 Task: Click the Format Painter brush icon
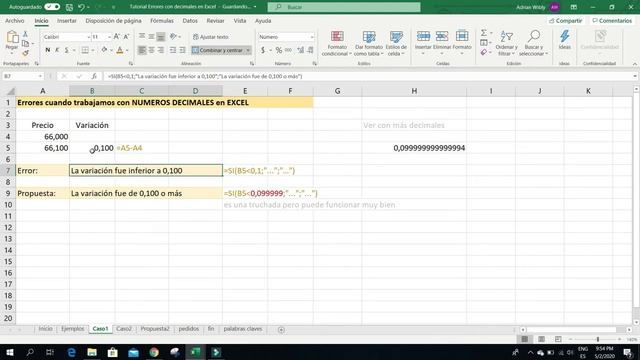point(25,53)
